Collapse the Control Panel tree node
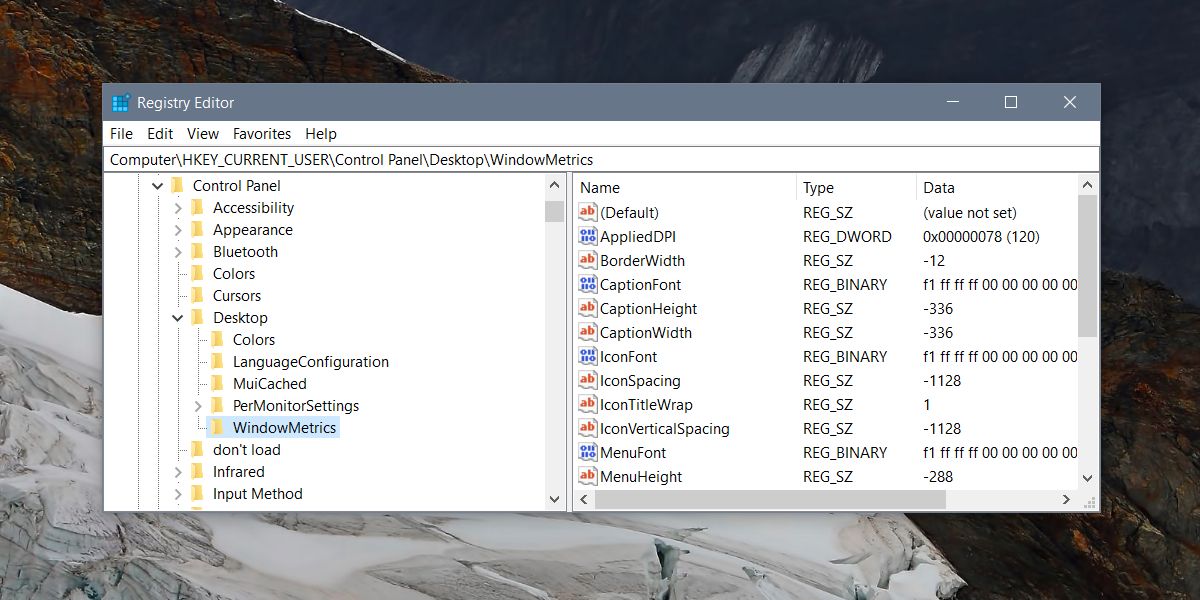This screenshot has height=600, width=1200. [x=157, y=186]
